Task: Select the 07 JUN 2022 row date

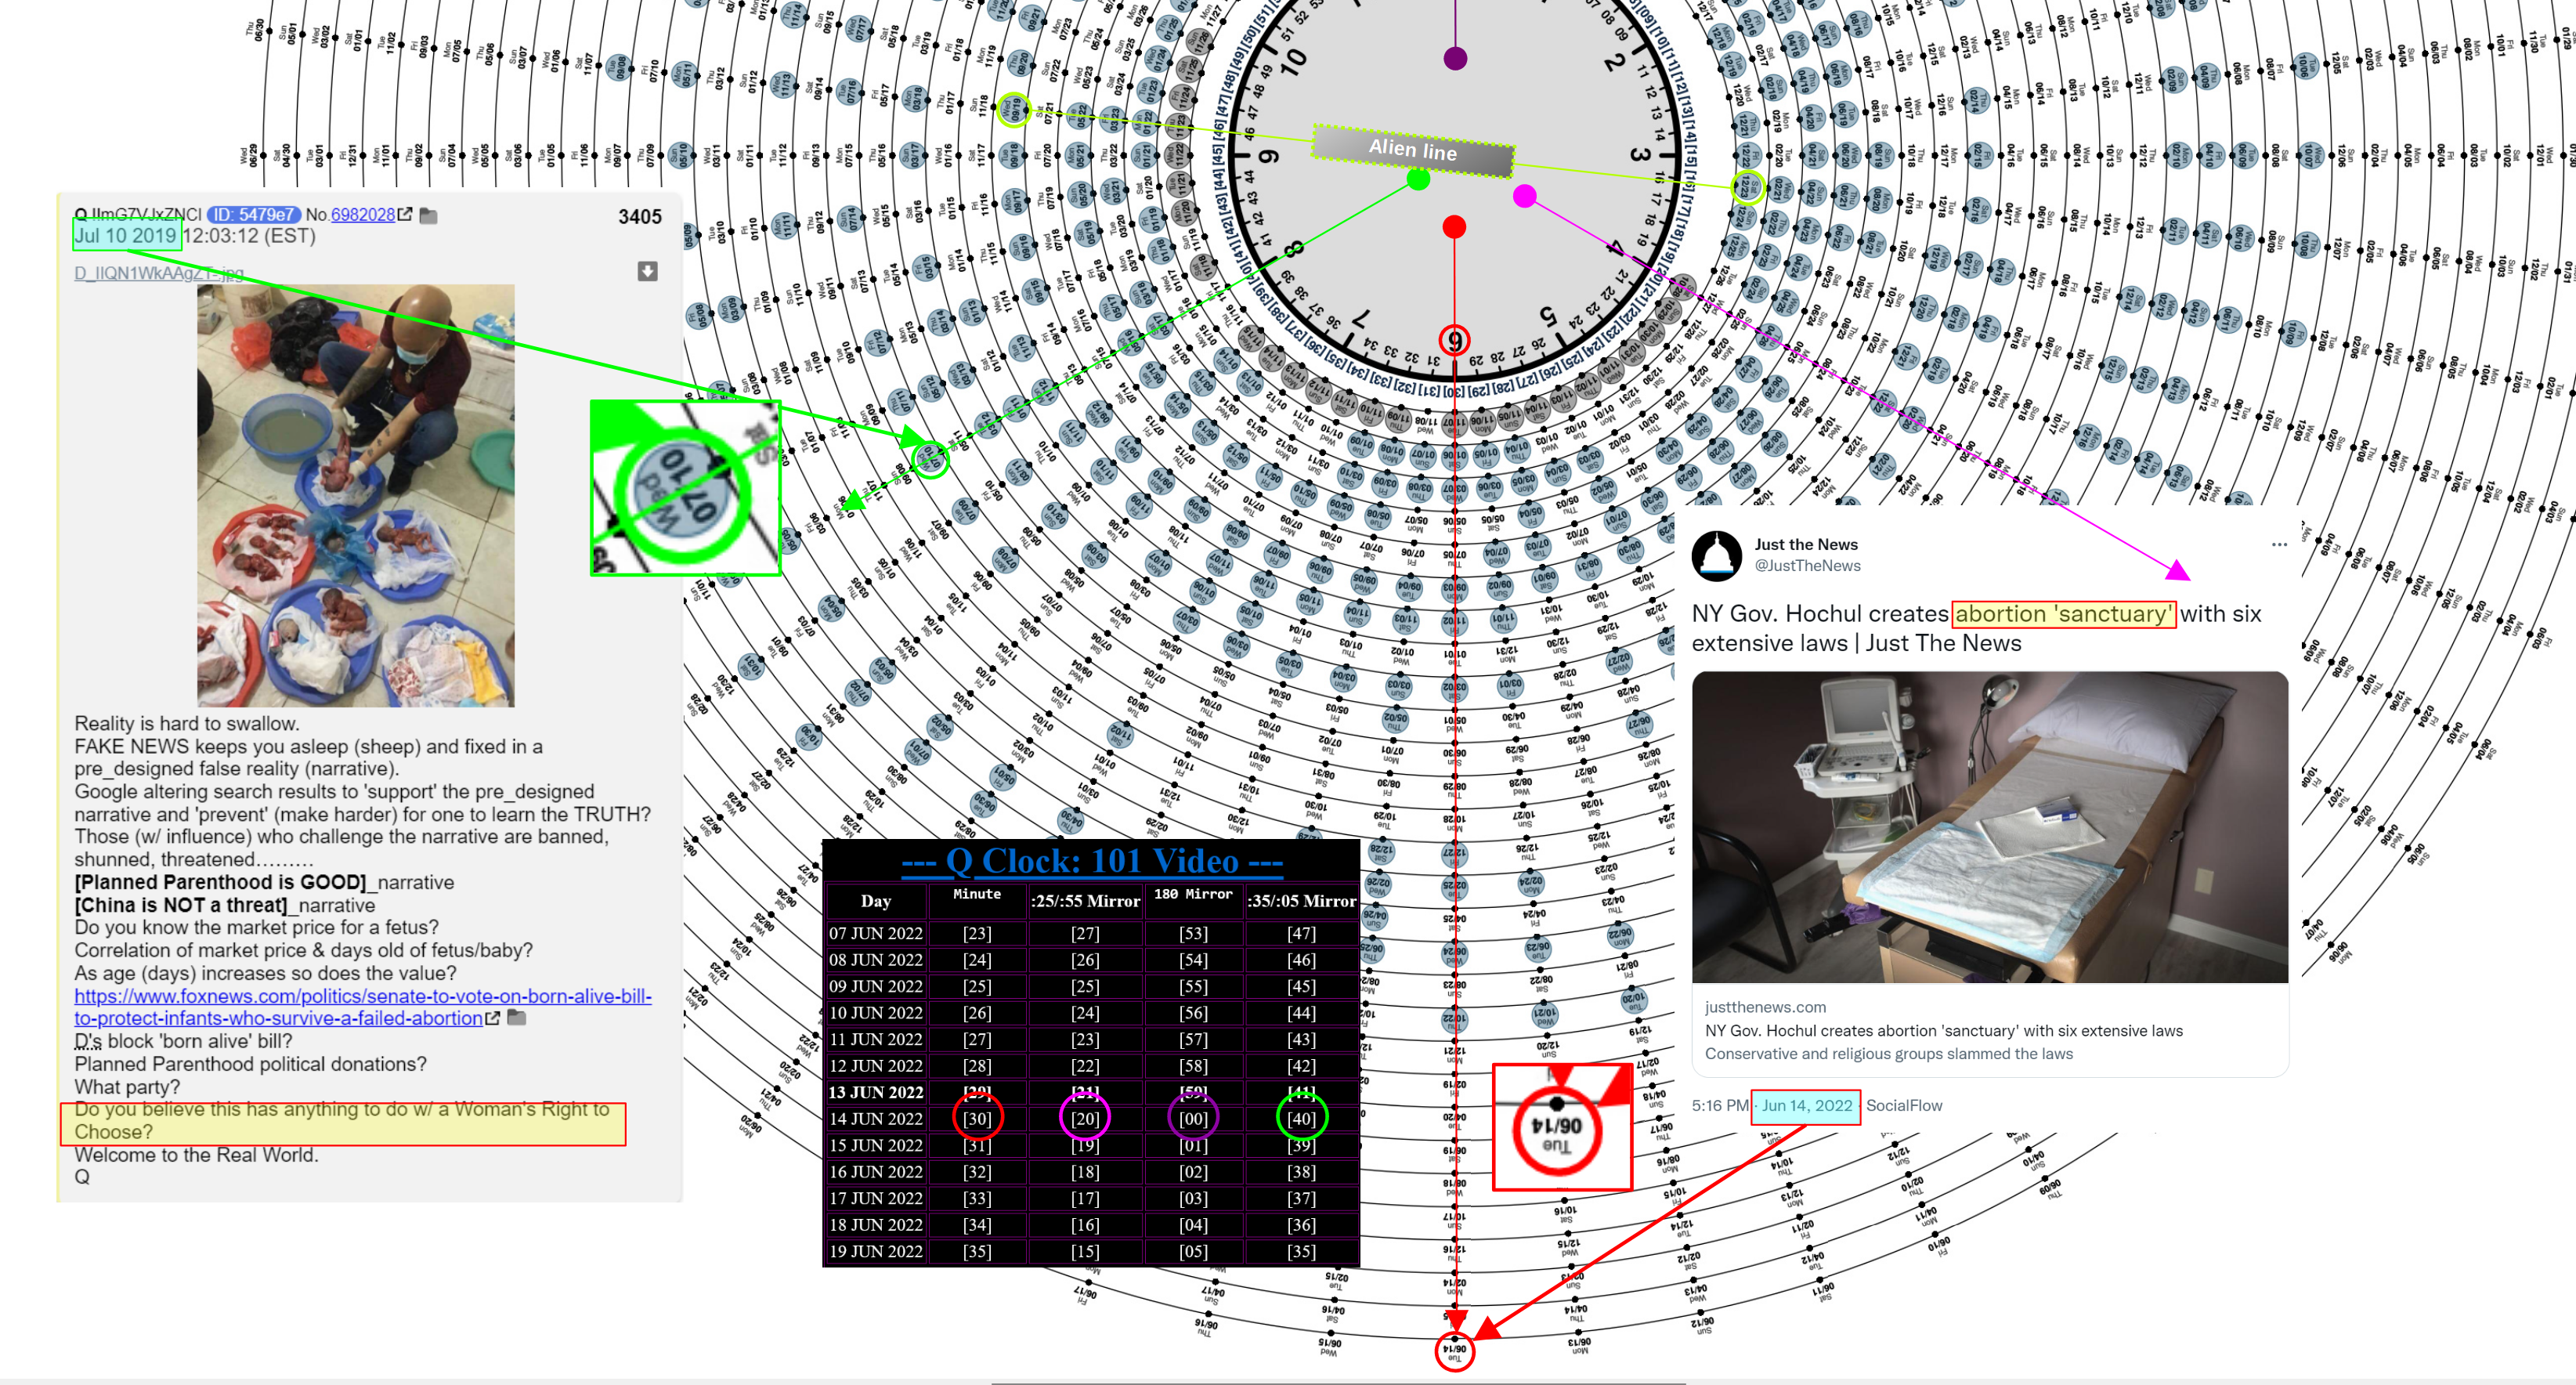Action: 876,933
